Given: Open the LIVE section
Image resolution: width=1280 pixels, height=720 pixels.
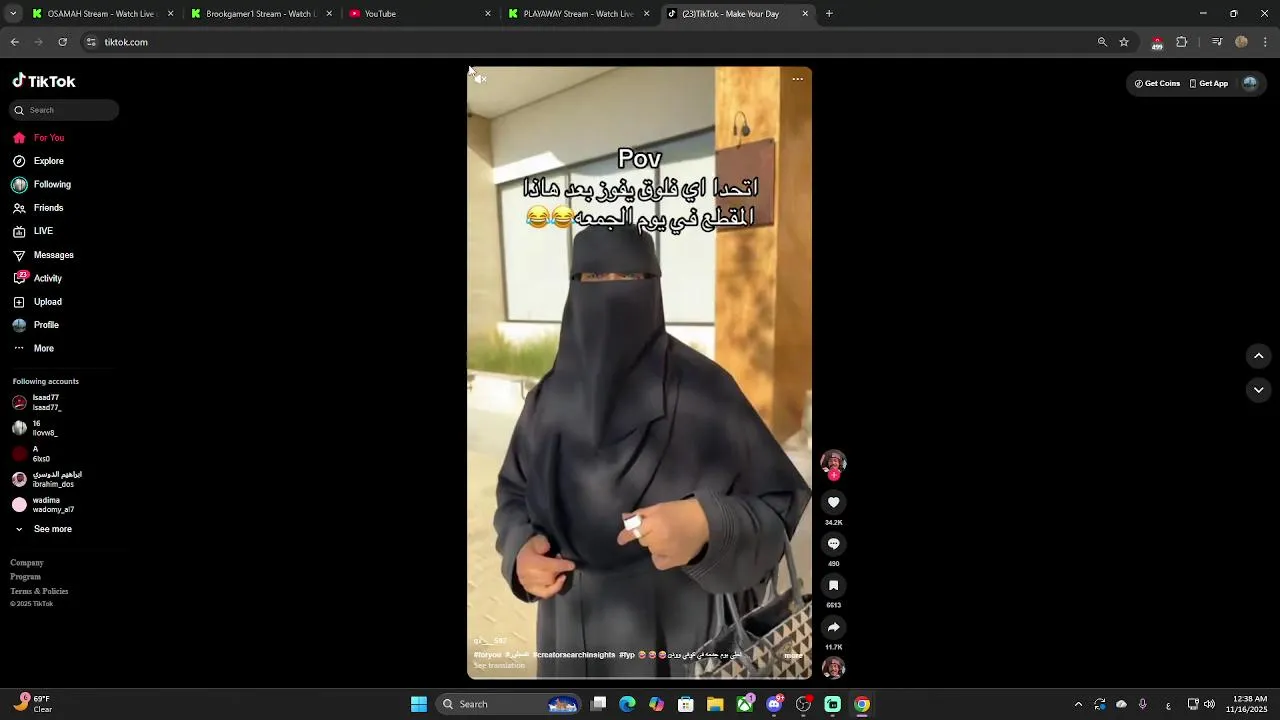Looking at the screenshot, I should coord(33,231).
